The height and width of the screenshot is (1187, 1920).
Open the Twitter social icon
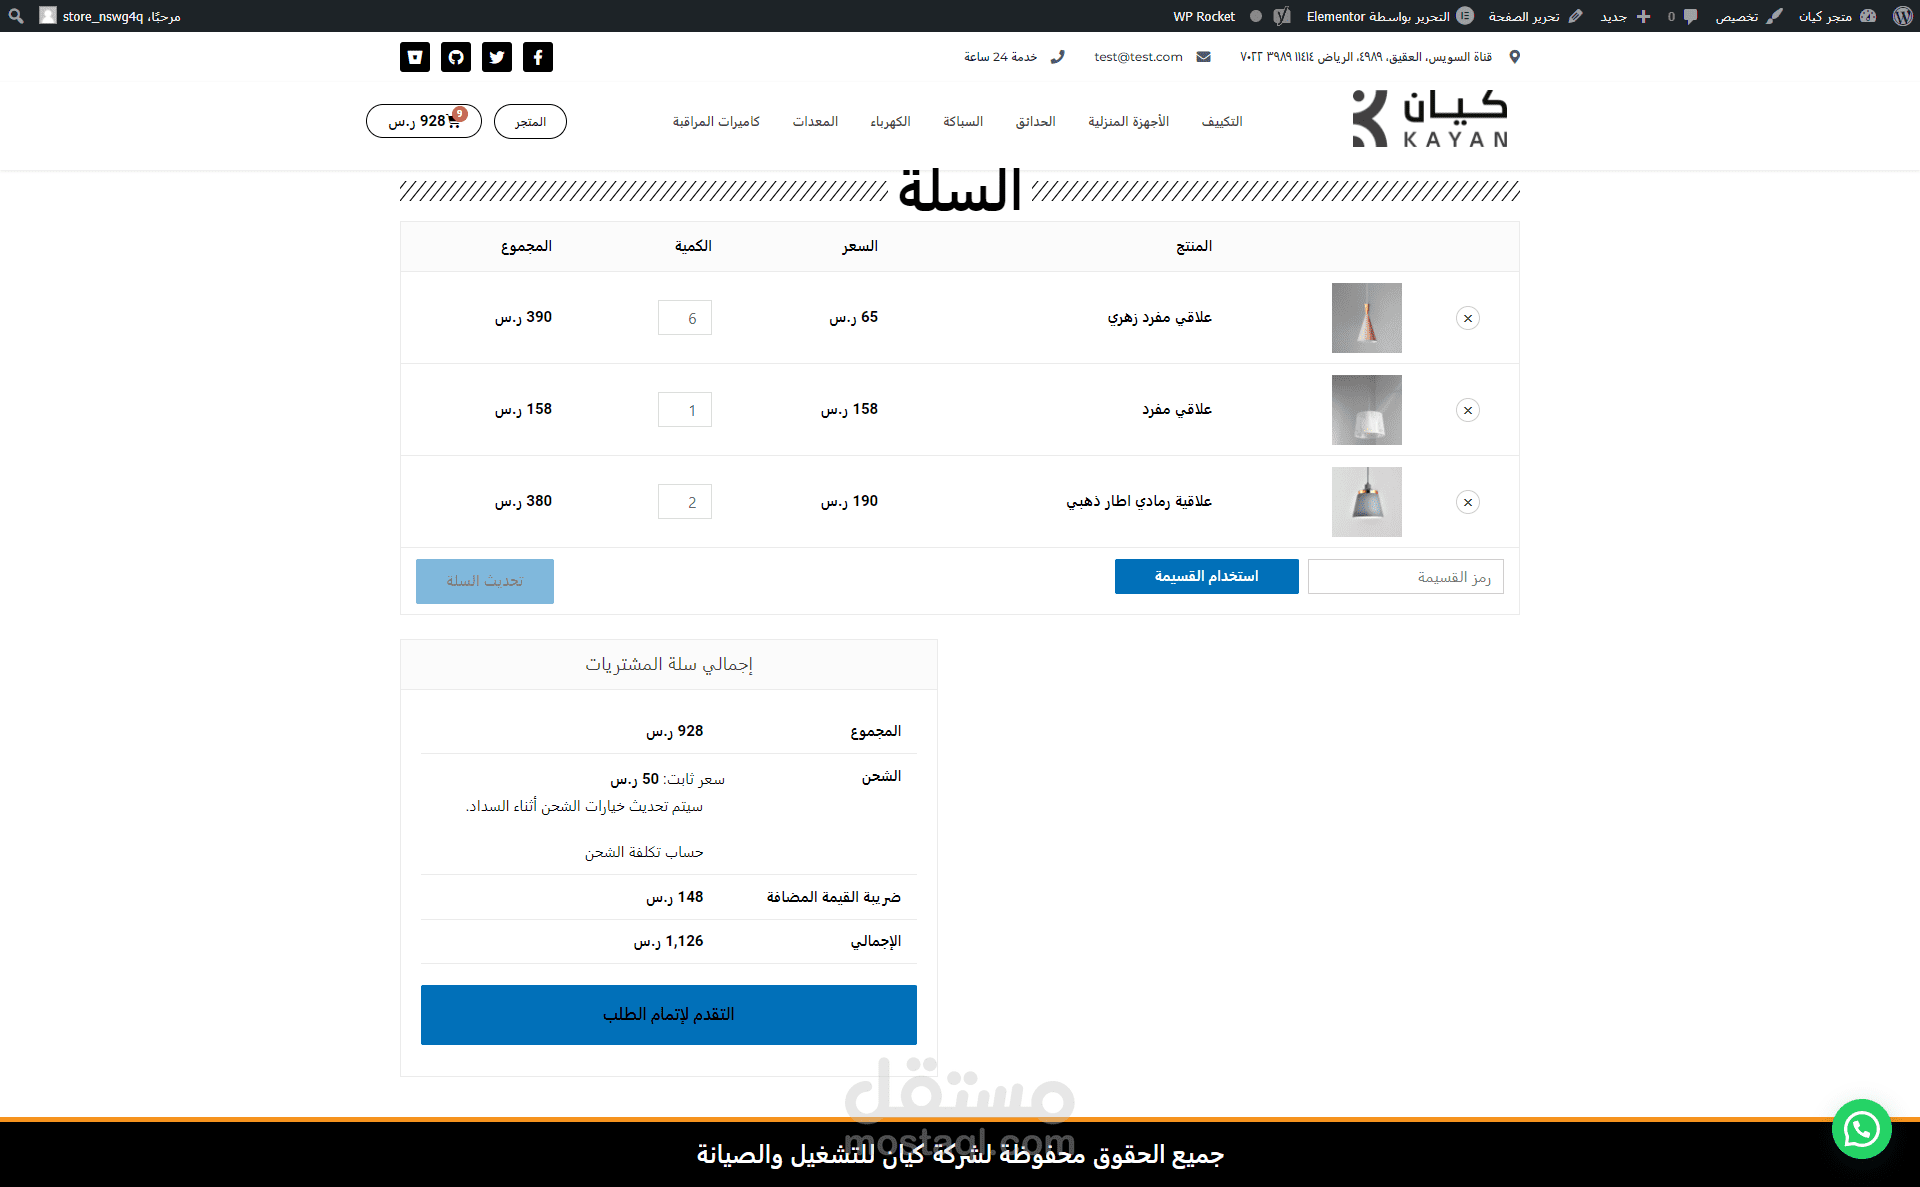tap(497, 57)
